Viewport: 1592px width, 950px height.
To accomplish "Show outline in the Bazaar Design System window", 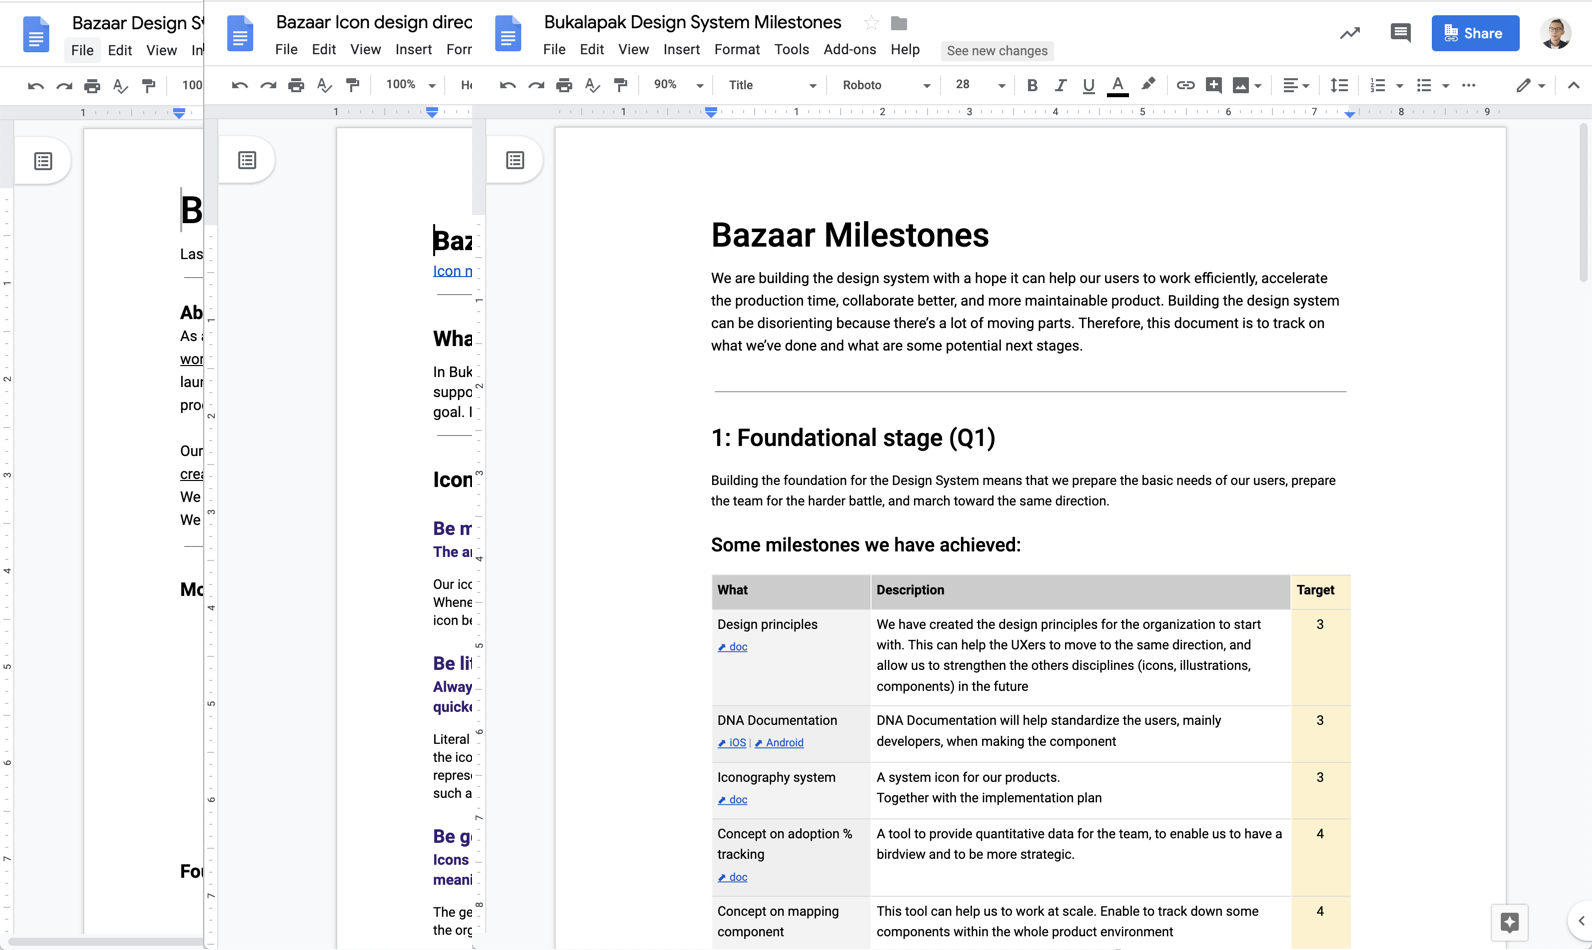I will coord(43,161).
